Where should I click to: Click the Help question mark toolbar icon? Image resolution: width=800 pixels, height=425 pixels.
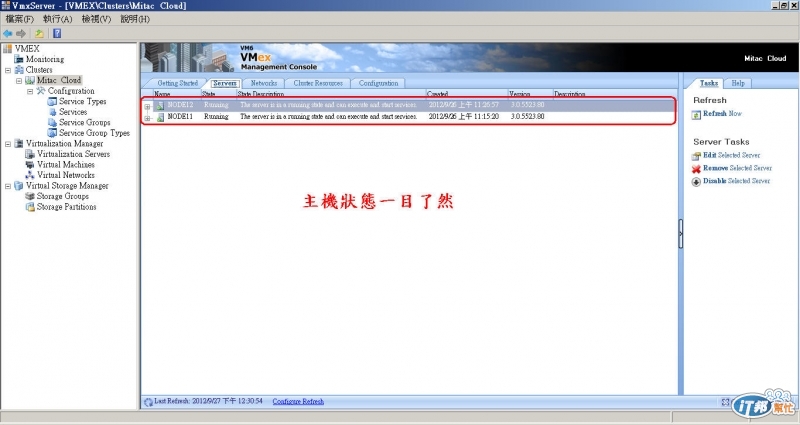pyautogui.click(x=57, y=34)
